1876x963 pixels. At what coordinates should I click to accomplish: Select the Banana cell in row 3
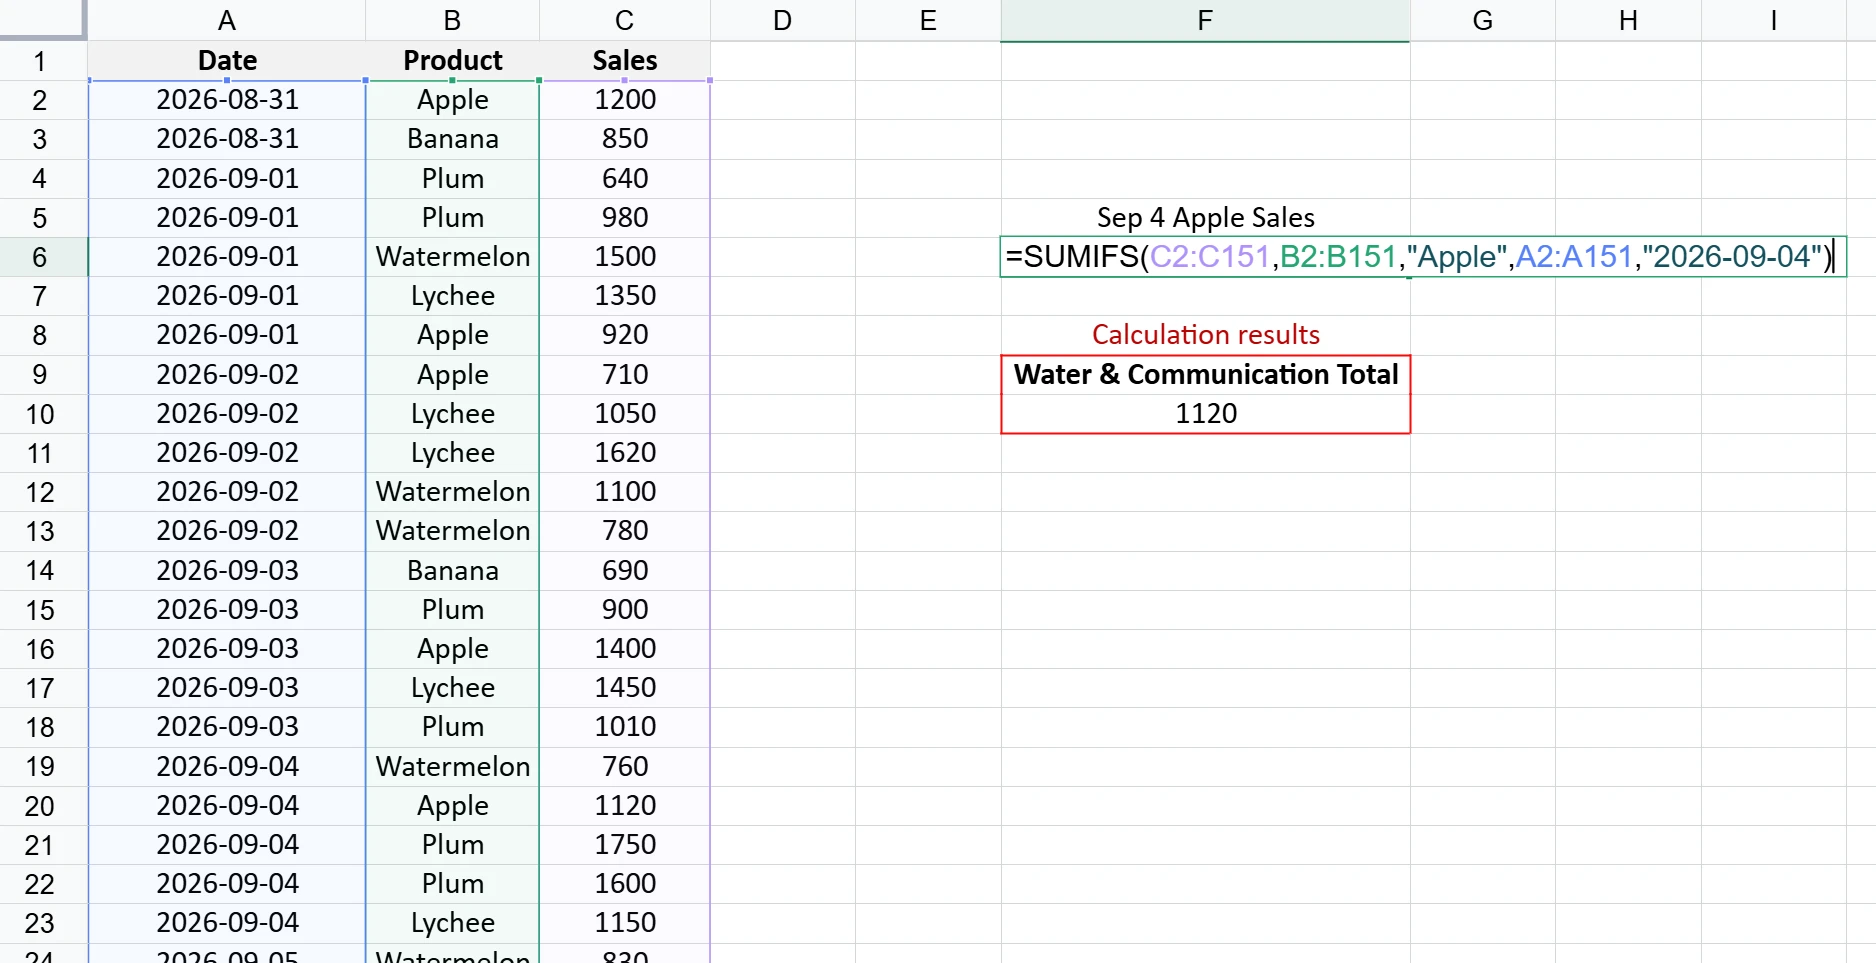452,139
